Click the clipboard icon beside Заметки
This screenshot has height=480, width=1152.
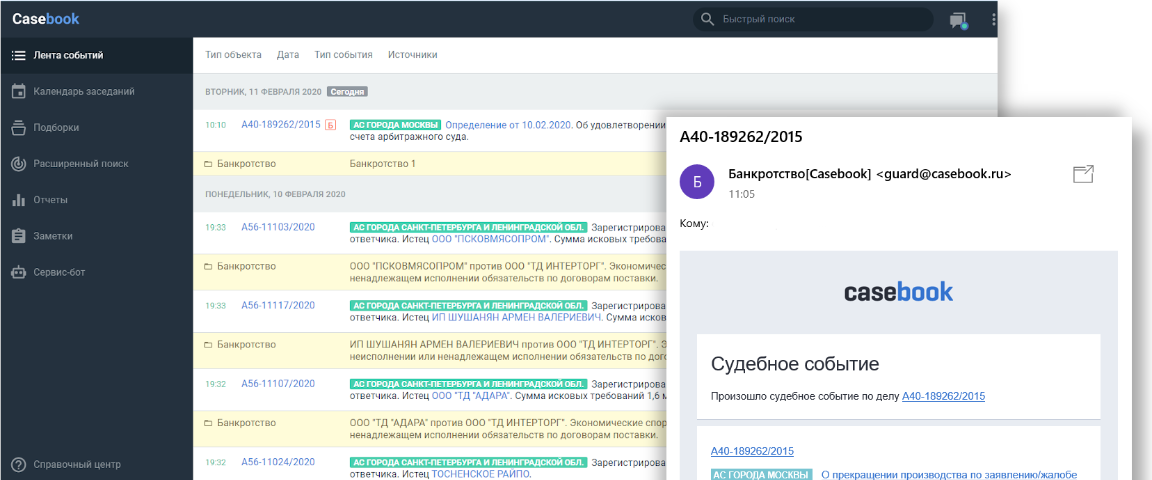(19, 236)
